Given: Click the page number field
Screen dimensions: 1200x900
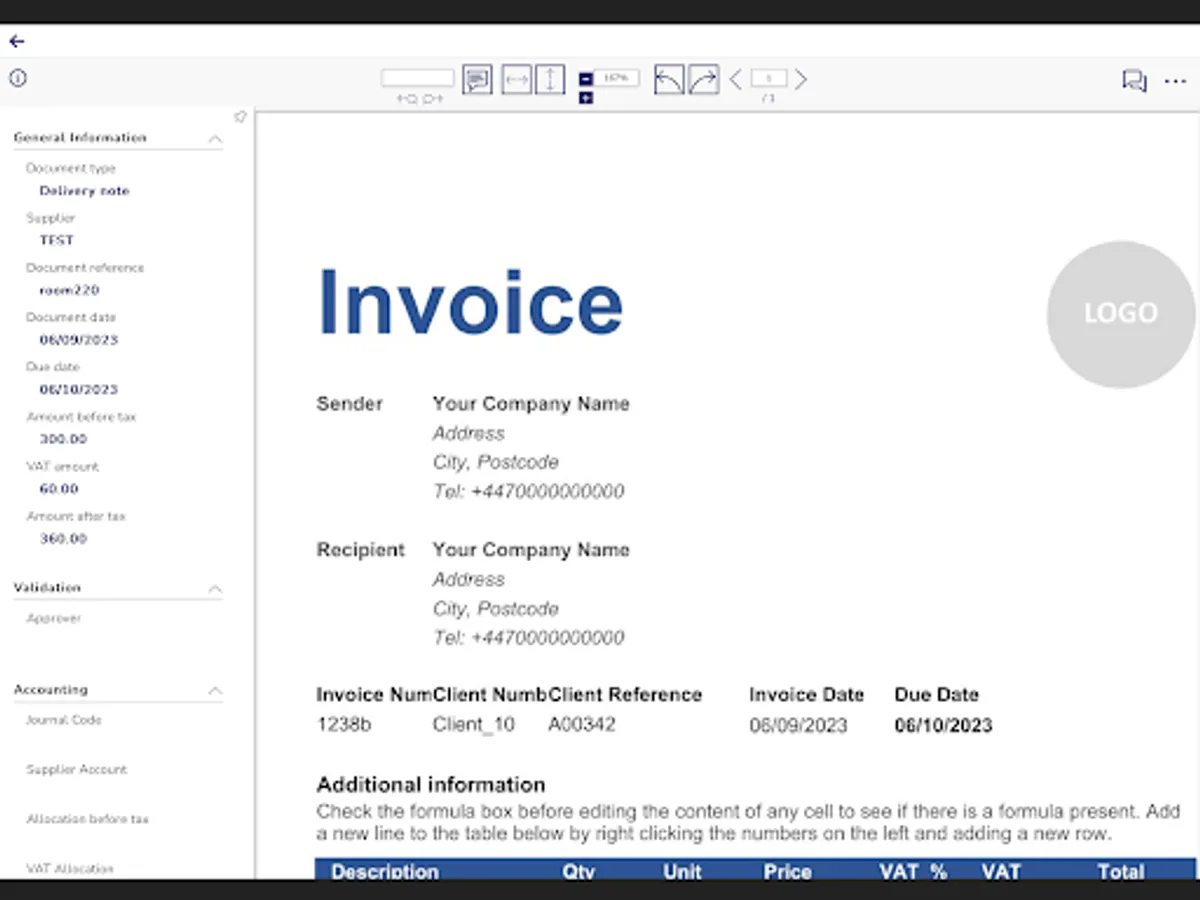Looking at the screenshot, I should [x=768, y=78].
